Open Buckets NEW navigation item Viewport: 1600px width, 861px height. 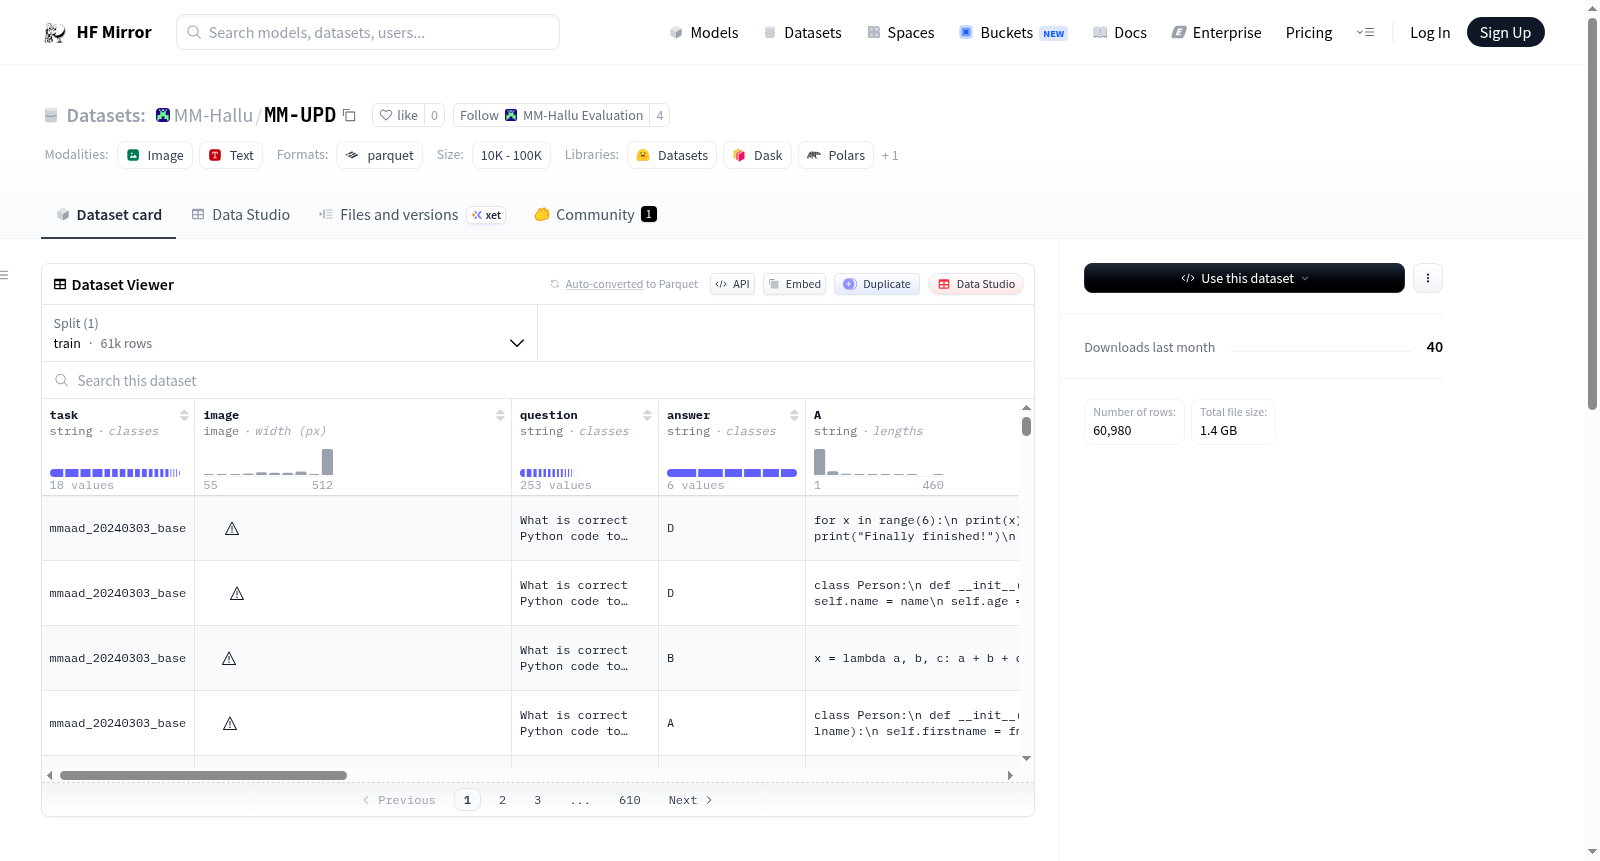(1013, 32)
